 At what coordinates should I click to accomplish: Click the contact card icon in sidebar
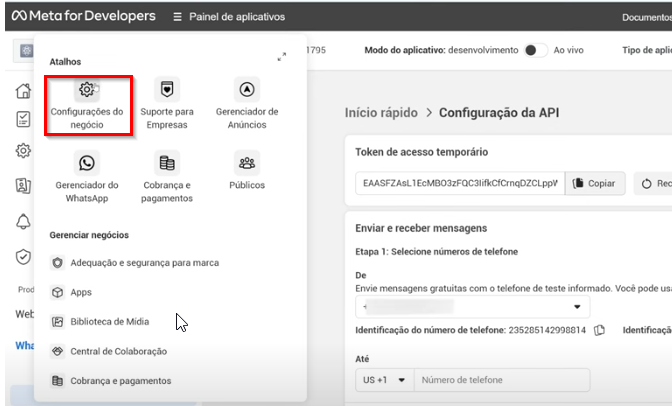(23, 186)
